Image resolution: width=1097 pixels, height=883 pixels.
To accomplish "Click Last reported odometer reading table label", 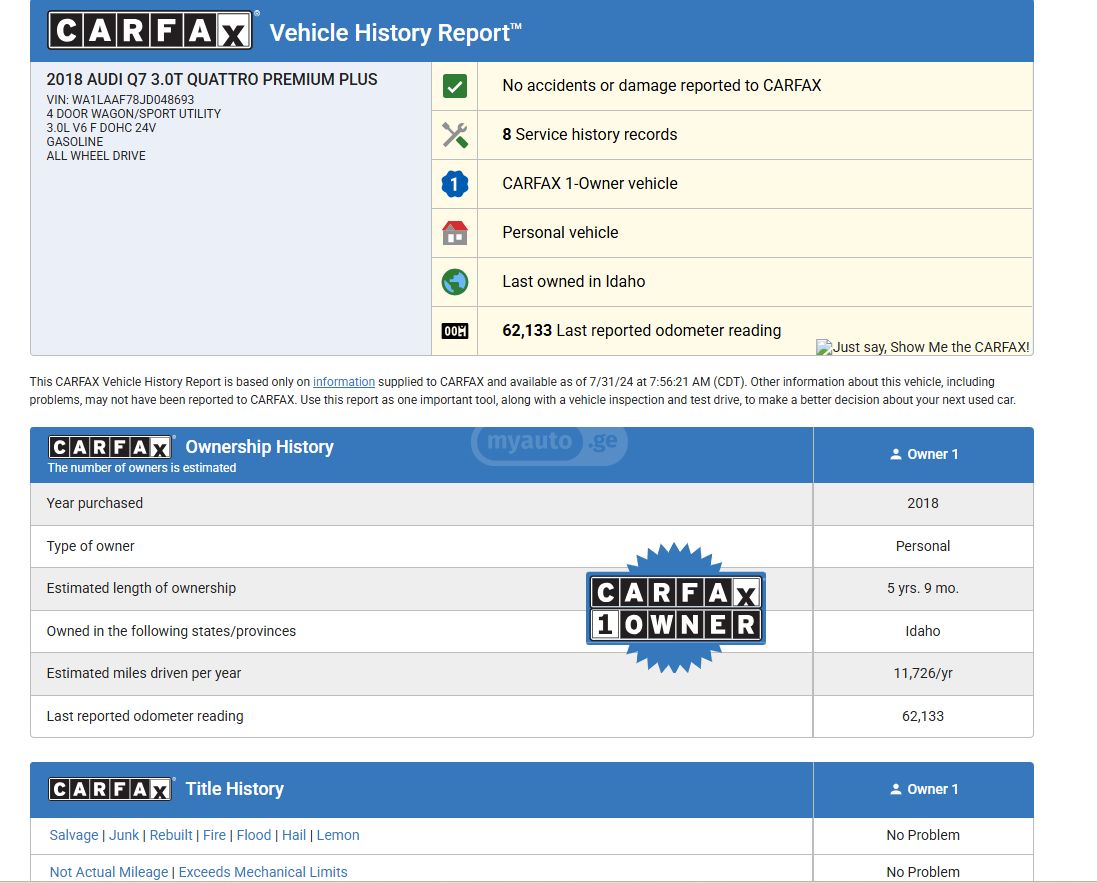I will click(145, 716).
